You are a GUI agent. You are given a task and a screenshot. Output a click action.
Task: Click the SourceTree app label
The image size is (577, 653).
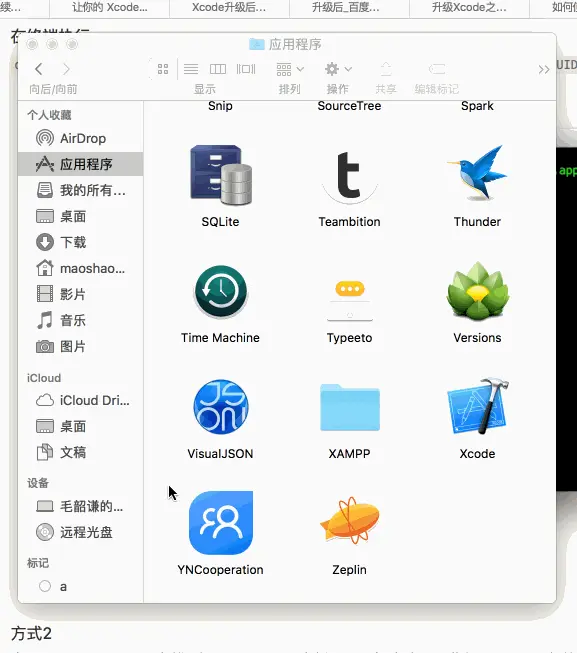pos(349,106)
